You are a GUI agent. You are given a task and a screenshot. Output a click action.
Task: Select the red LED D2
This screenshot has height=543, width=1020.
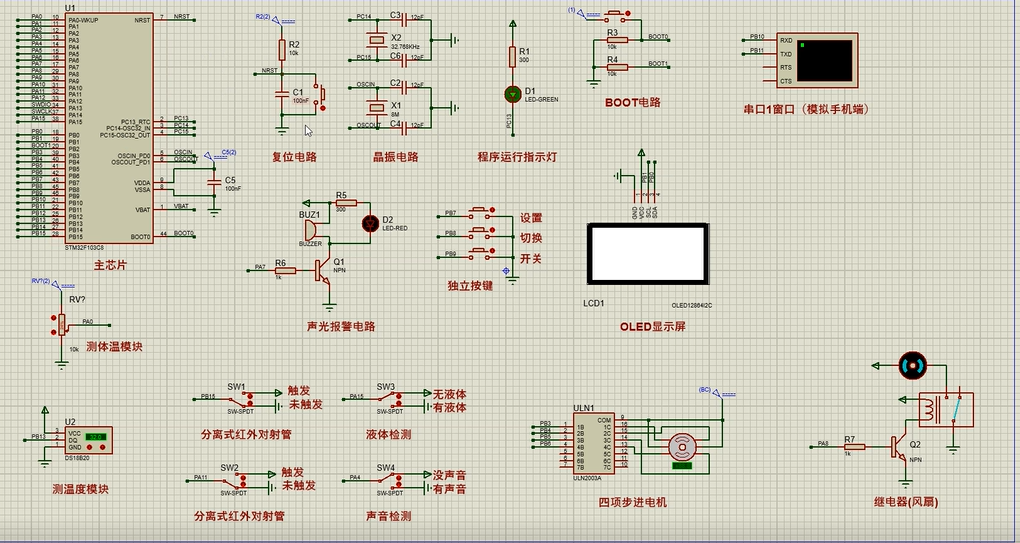click(370, 224)
